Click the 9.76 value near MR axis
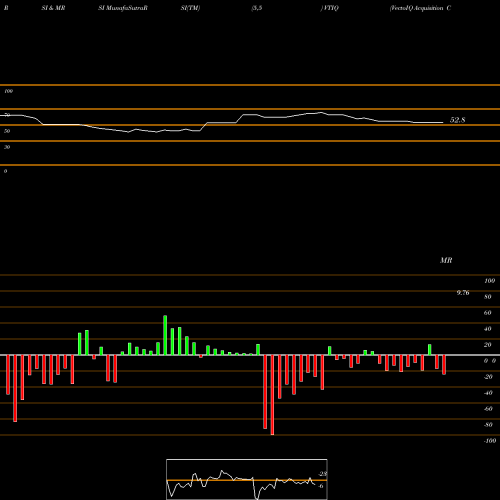Screen dimensions: 500x500 point(463,293)
